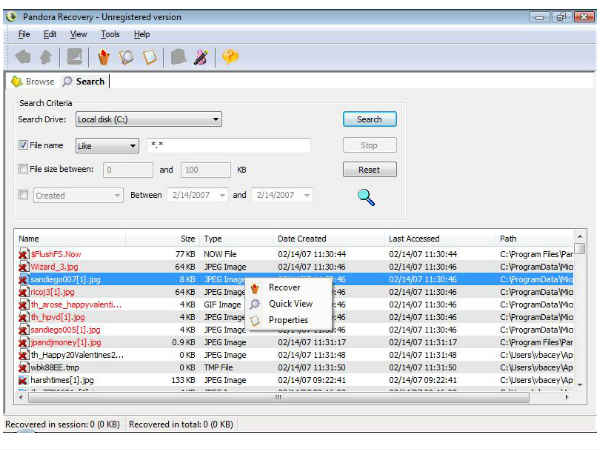This screenshot has height=450, width=600.
Task: Select the sandiego005[1].jpg file row
Action: click(x=295, y=330)
